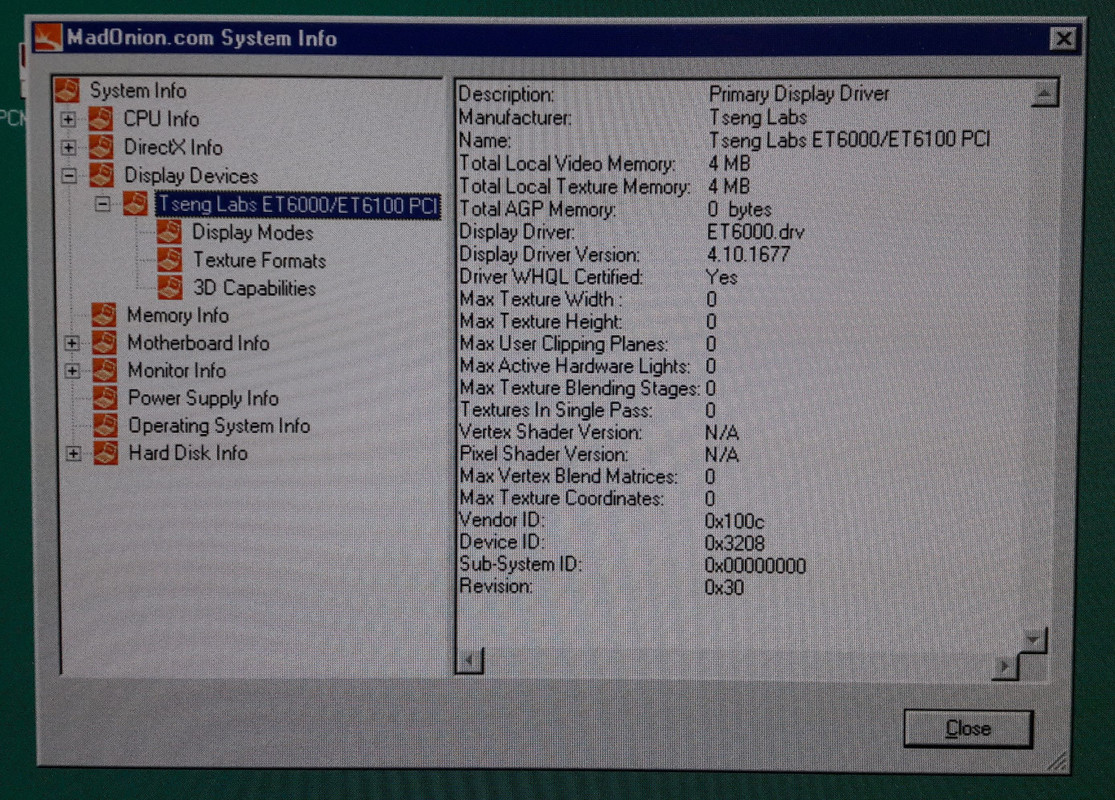
Task: Expand the Motherboard Info branch
Action: [72, 343]
